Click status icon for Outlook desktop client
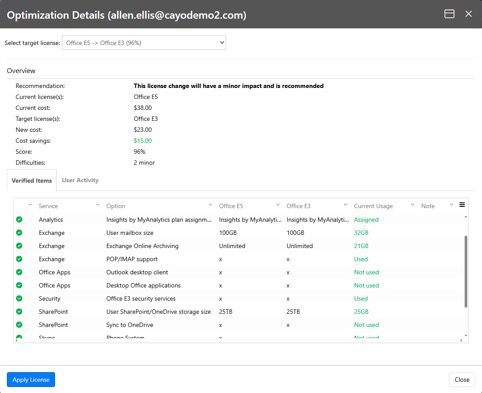The width and height of the screenshot is (482, 393). coord(19,272)
